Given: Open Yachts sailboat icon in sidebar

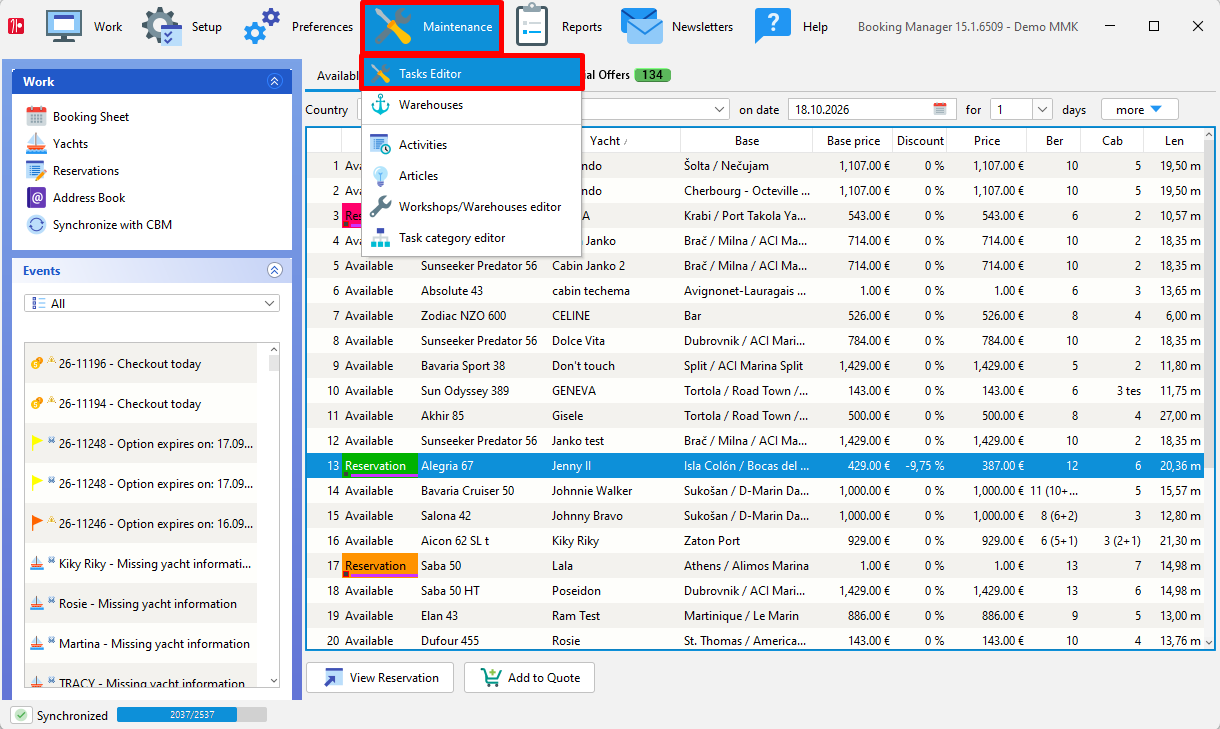Looking at the screenshot, I should 36,144.
